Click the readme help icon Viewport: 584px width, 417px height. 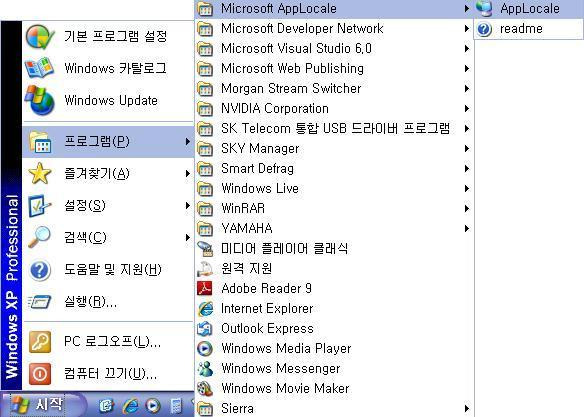pos(484,29)
